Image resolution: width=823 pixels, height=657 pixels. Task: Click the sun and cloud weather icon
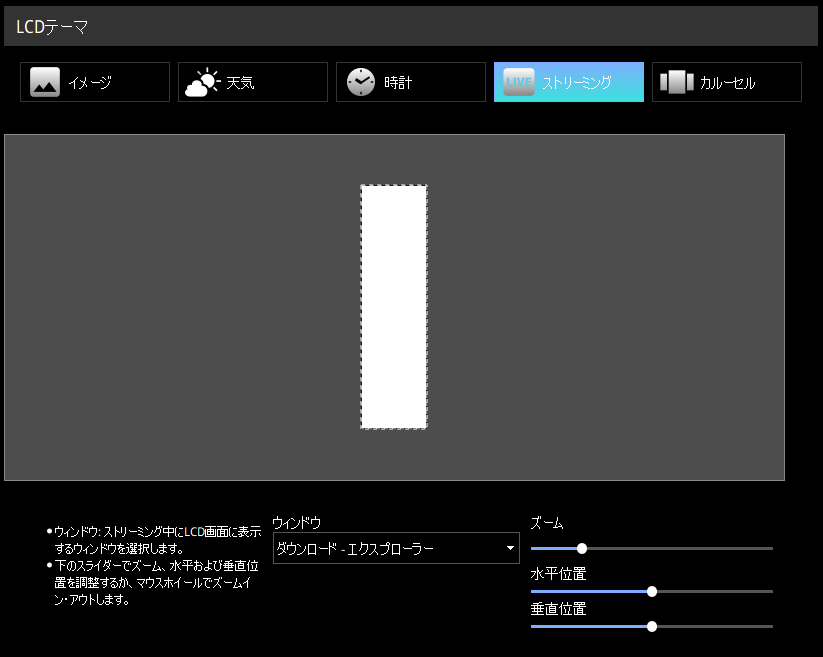coord(202,82)
